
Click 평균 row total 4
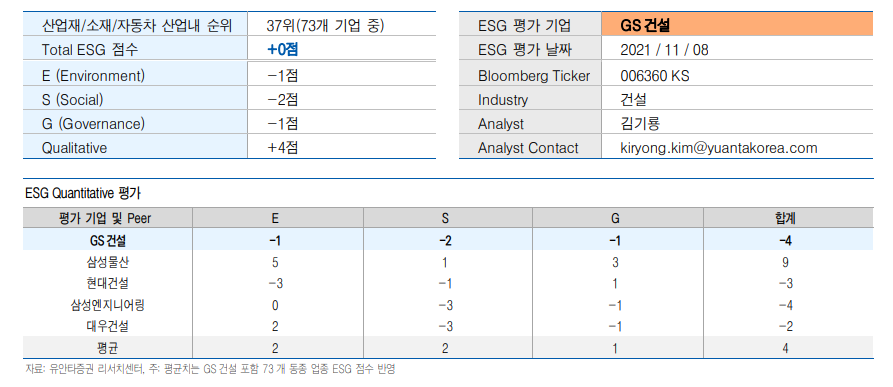pyautogui.click(x=786, y=348)
